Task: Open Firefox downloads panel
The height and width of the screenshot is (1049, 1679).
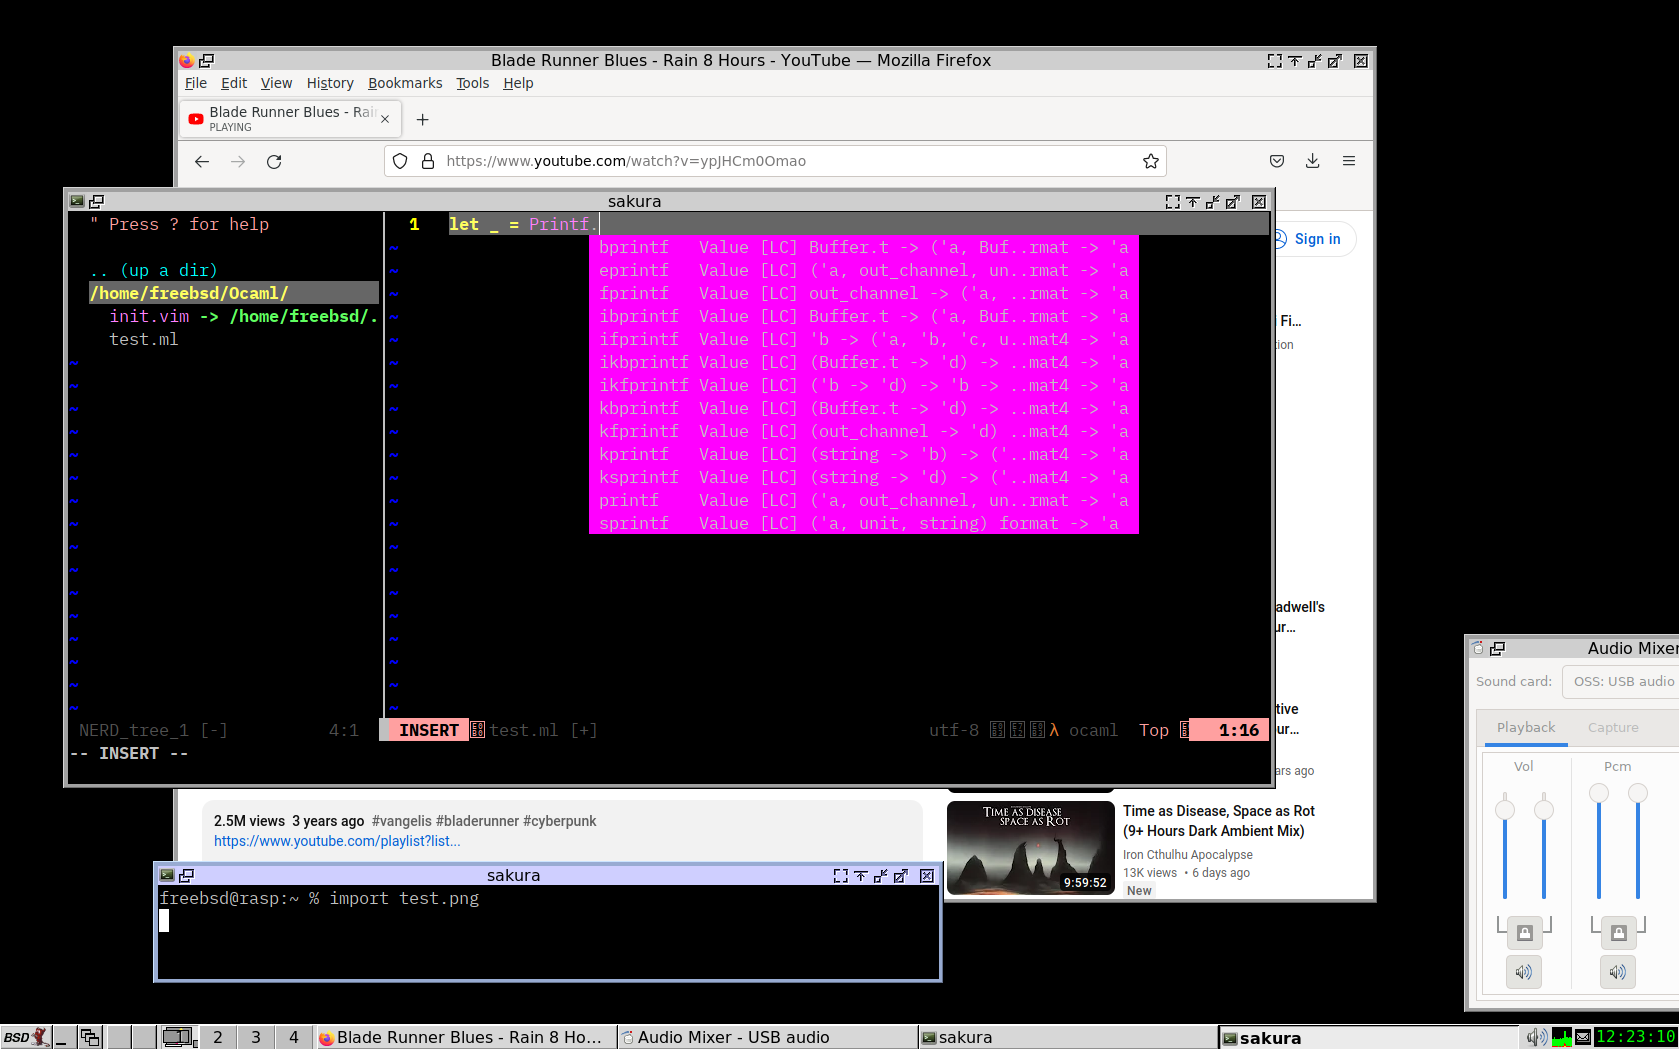Action: coord(1313,161)
